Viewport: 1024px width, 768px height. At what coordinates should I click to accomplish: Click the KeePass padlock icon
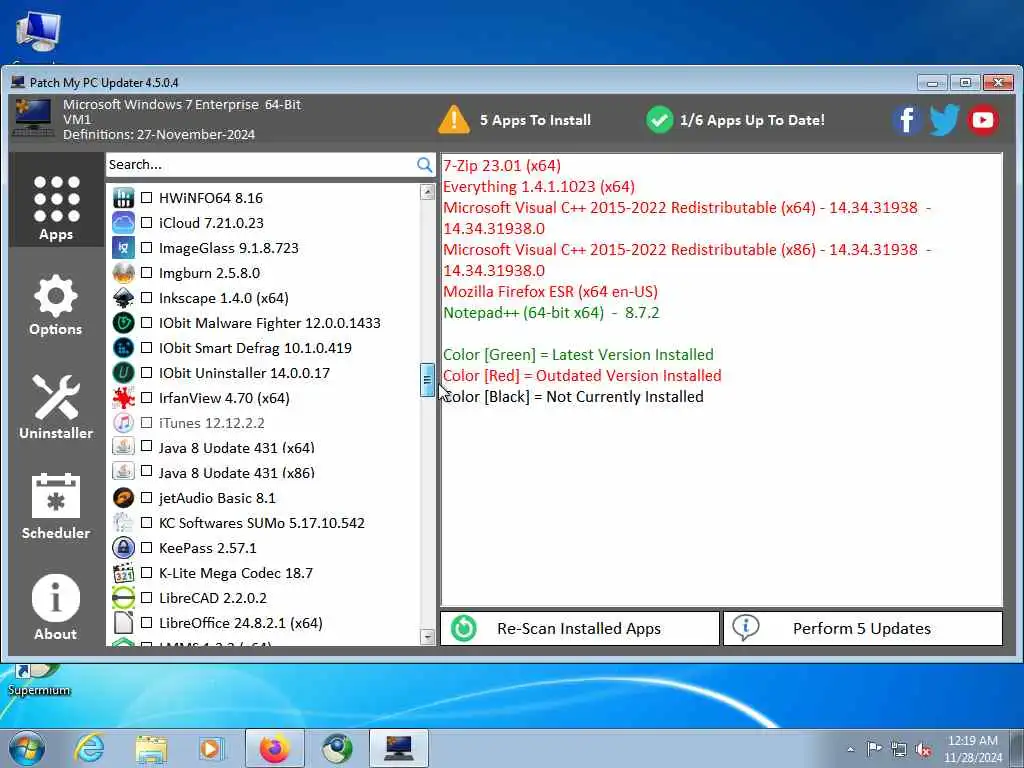pyautogui.click(x=123, y=547)
